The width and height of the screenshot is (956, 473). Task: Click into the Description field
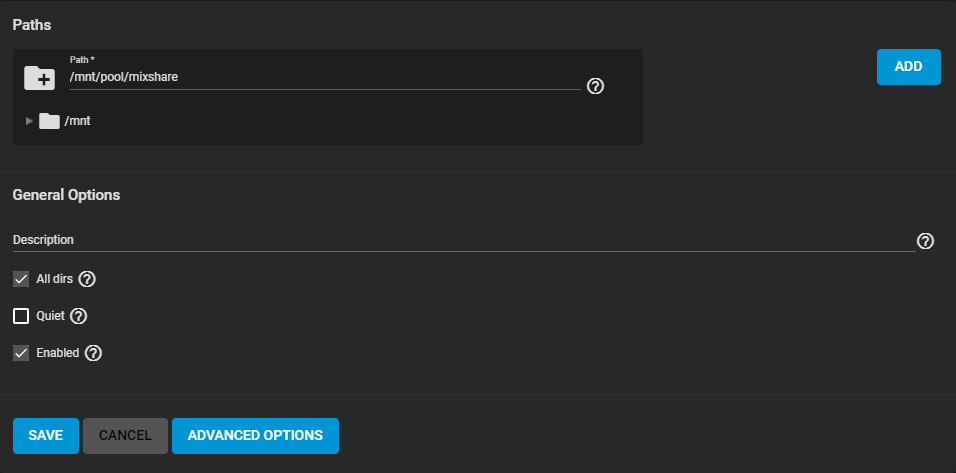pos(460,240)
